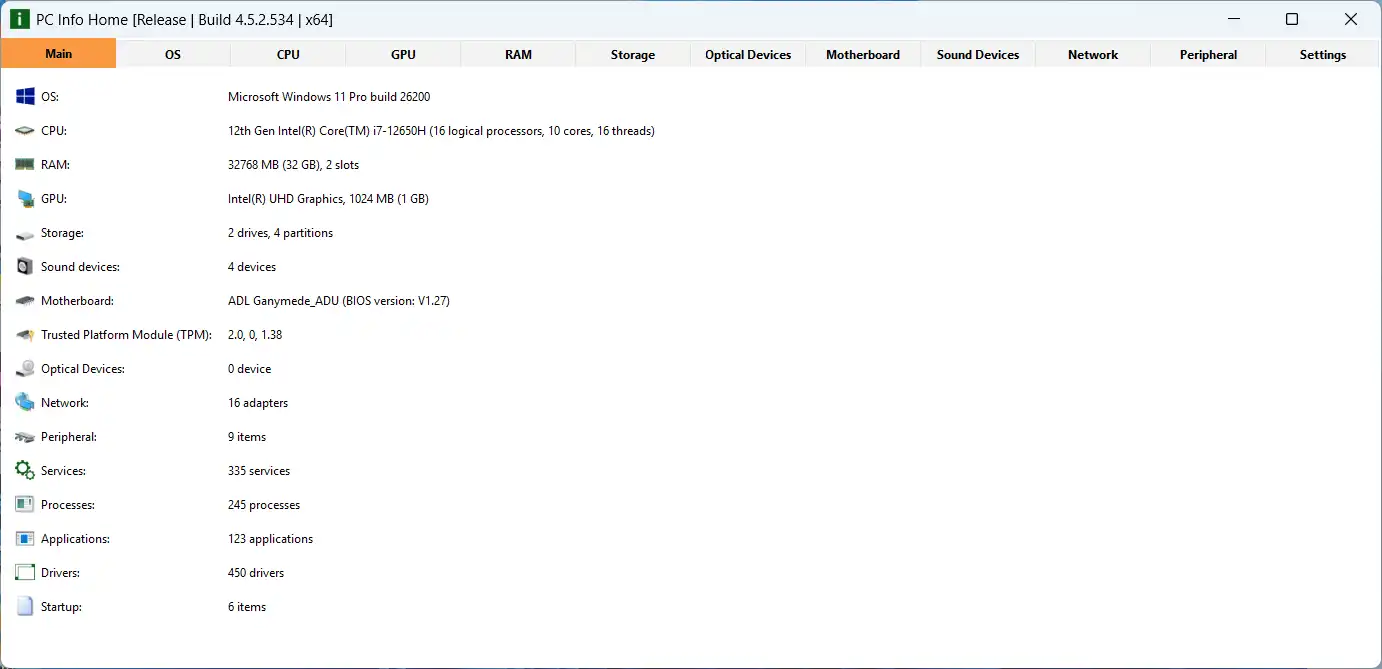
Task: Click the Network globe icon
Action: click(25, 403)
